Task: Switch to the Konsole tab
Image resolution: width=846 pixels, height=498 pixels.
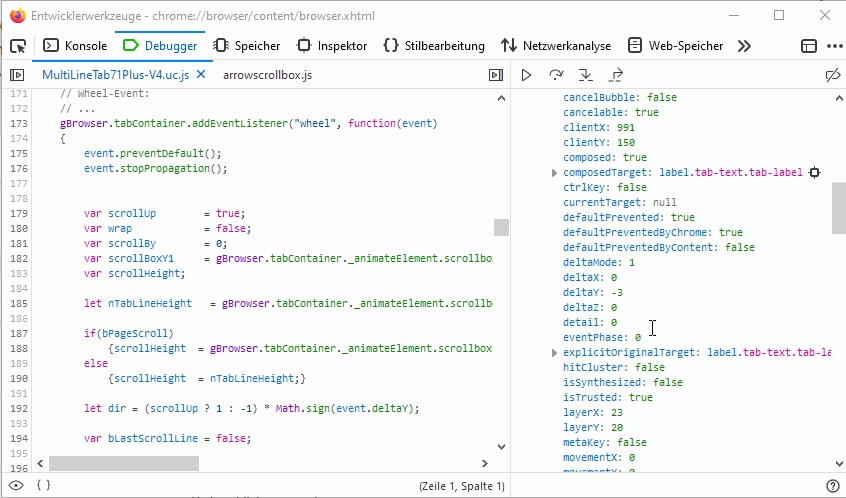Action: [75, 46]
